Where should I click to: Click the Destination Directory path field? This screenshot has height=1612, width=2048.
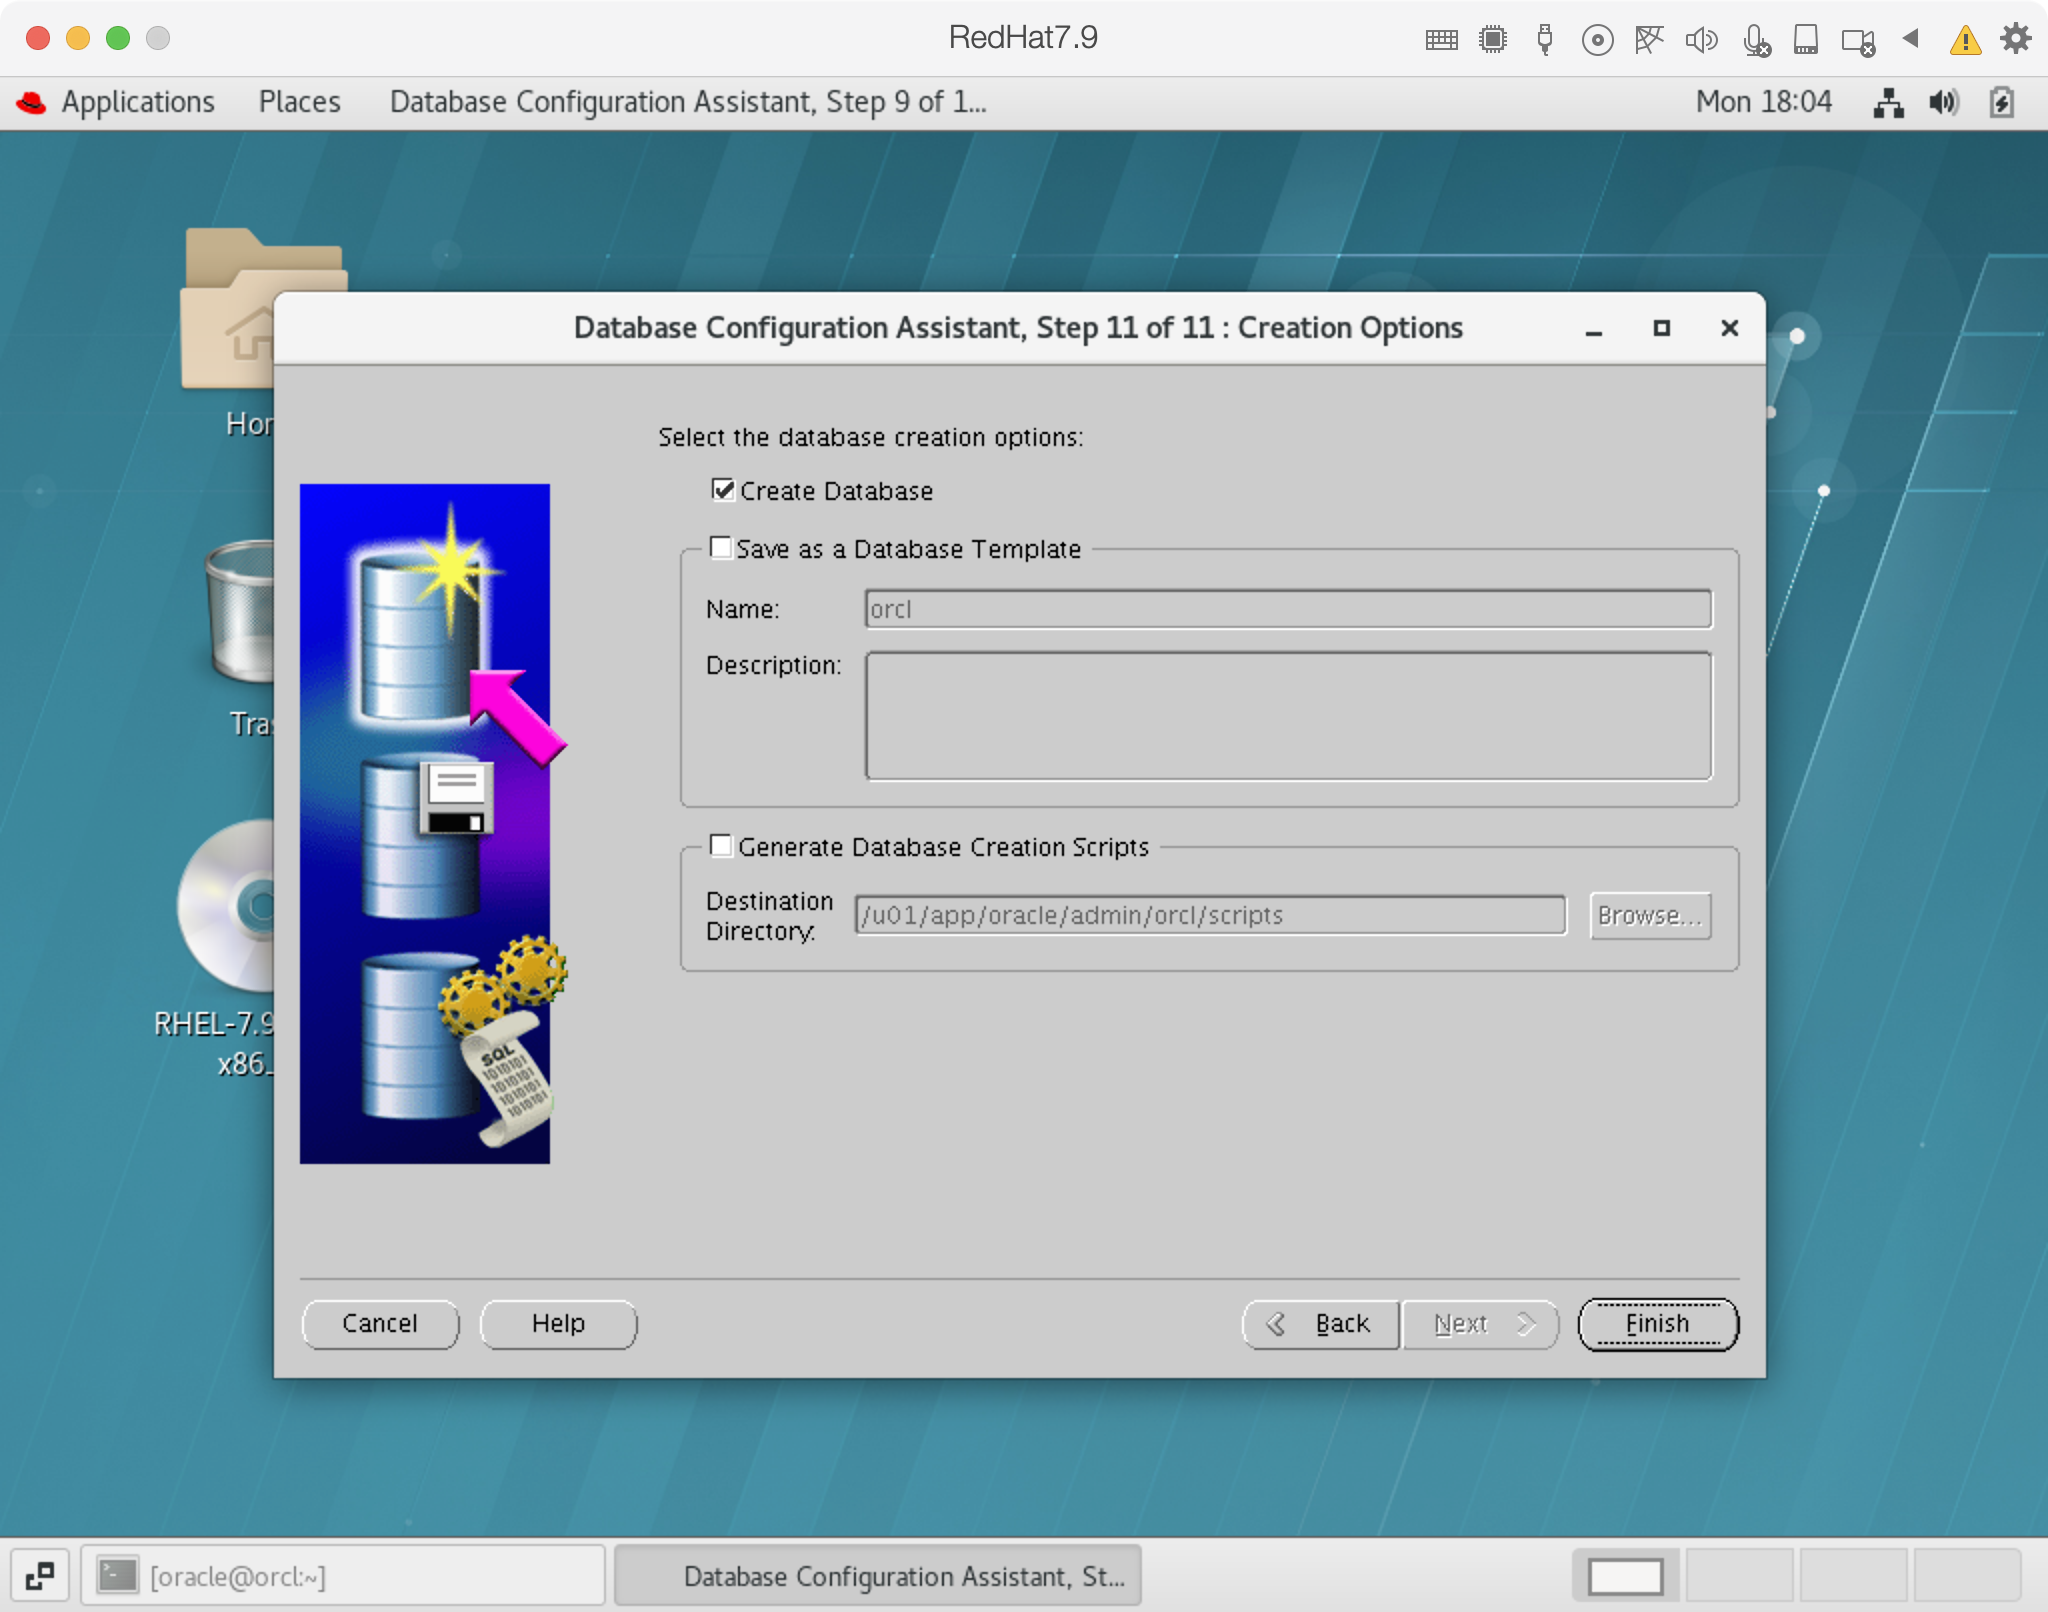[x=1209, y=915]
